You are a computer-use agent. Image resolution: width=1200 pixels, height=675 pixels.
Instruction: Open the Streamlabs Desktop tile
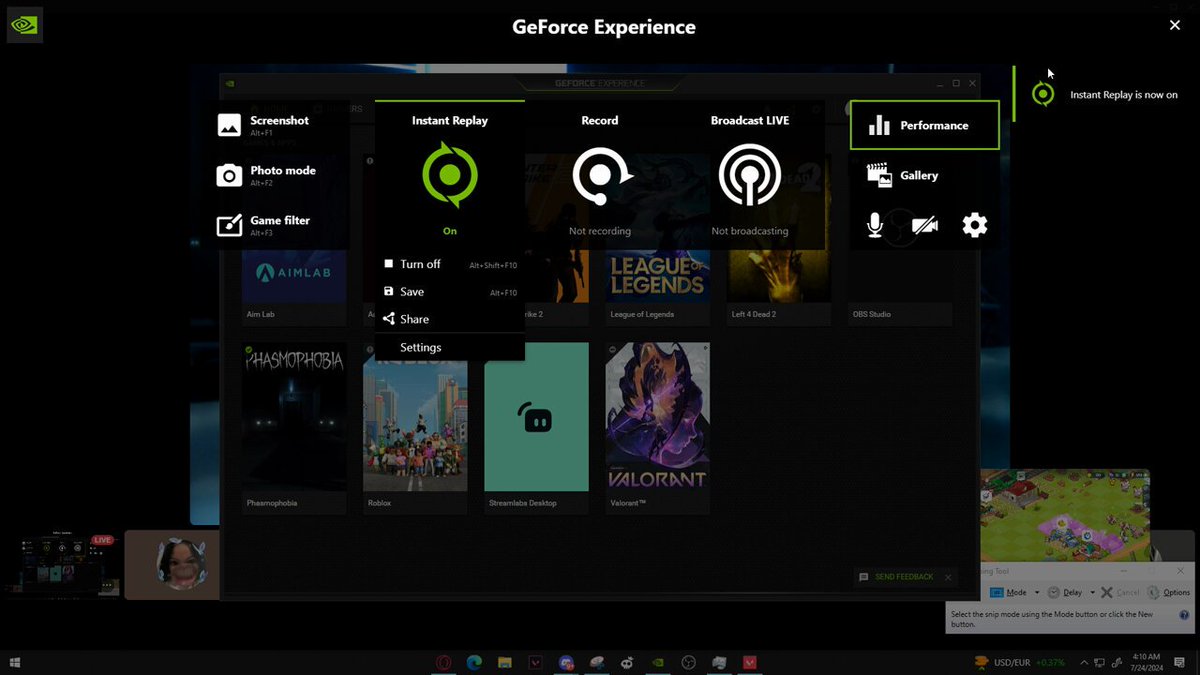coord(536,428)
